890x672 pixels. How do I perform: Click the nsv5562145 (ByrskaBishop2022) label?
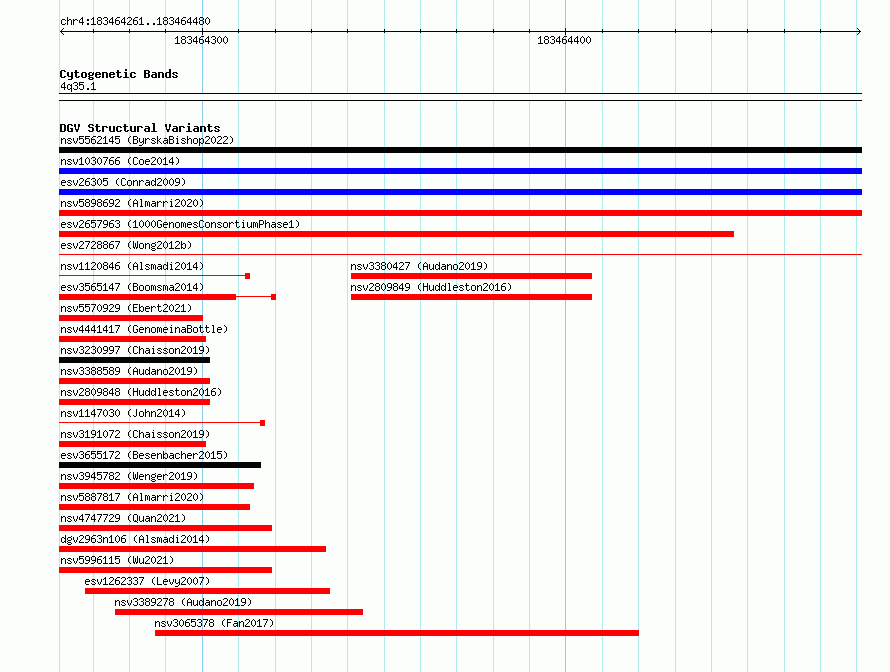(147, 140)
